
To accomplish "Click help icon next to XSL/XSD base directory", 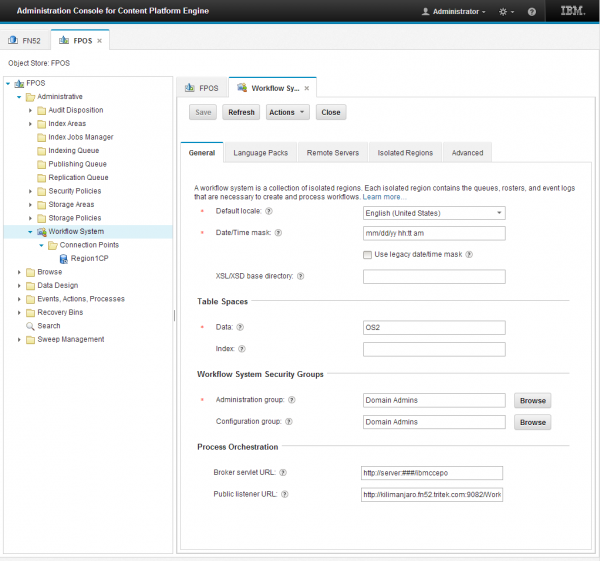I will [300, 276].
